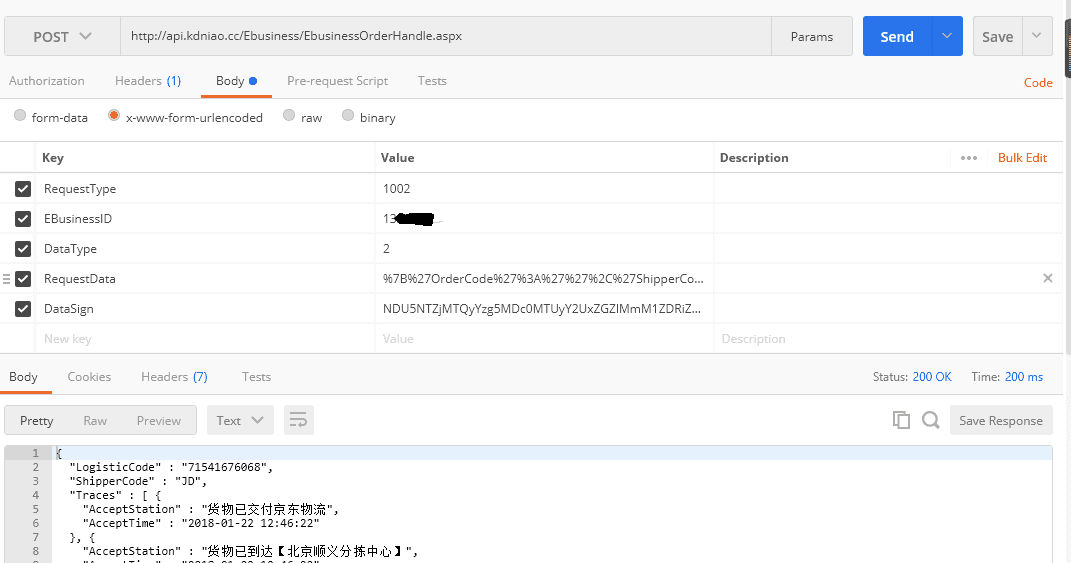Click the new Description input field
Image resolution: width=1071 pixels, height=563 pixels.
tap(888, 339)
